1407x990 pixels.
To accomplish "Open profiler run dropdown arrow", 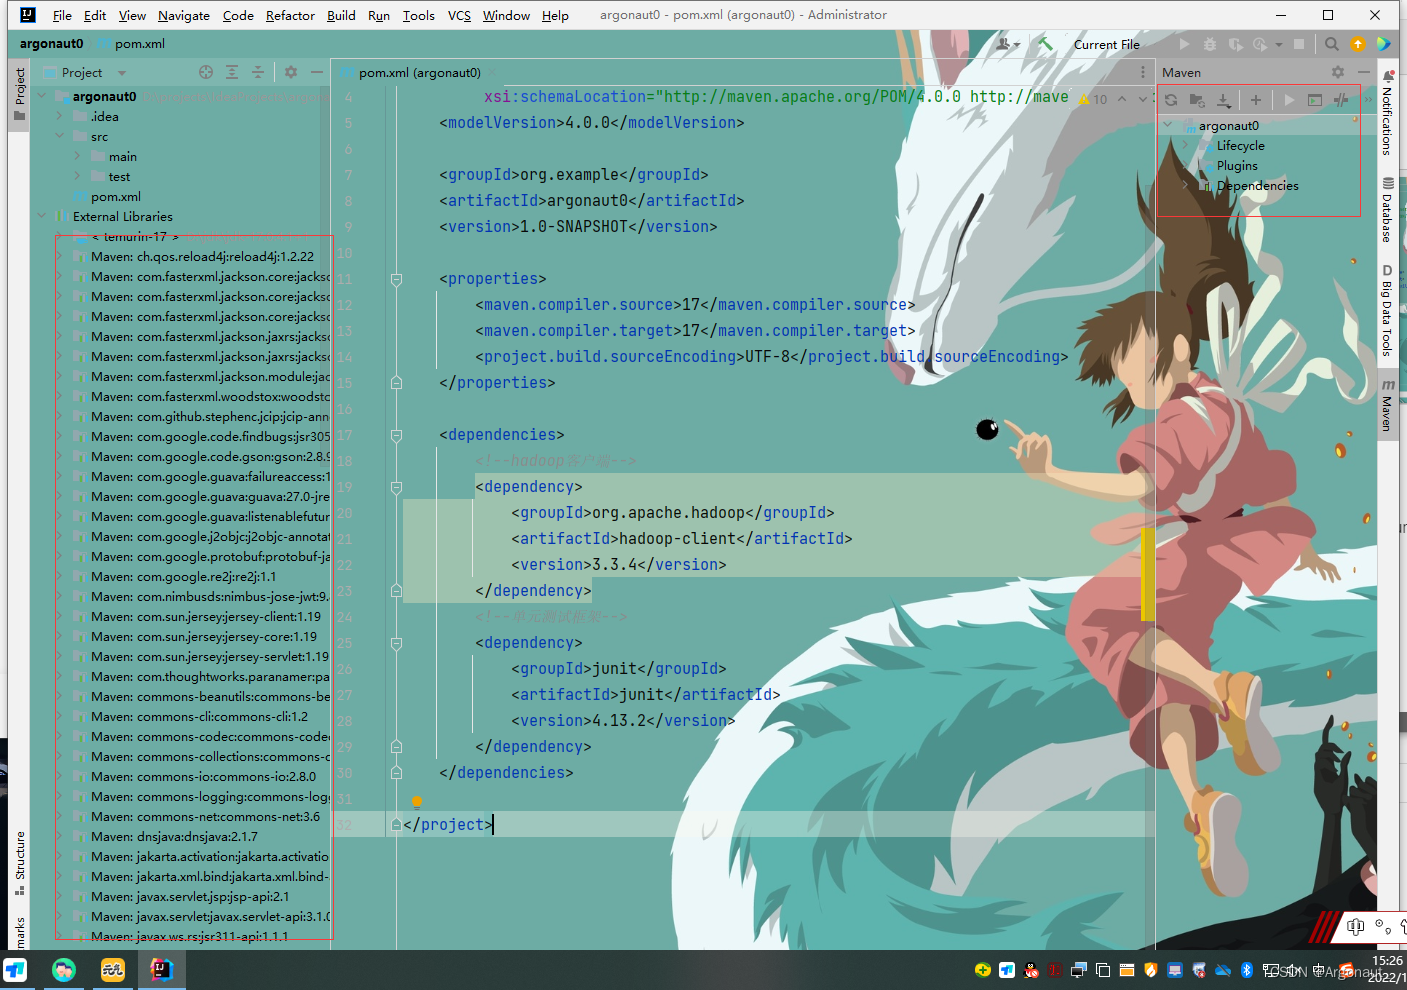I will point(1279,44).
